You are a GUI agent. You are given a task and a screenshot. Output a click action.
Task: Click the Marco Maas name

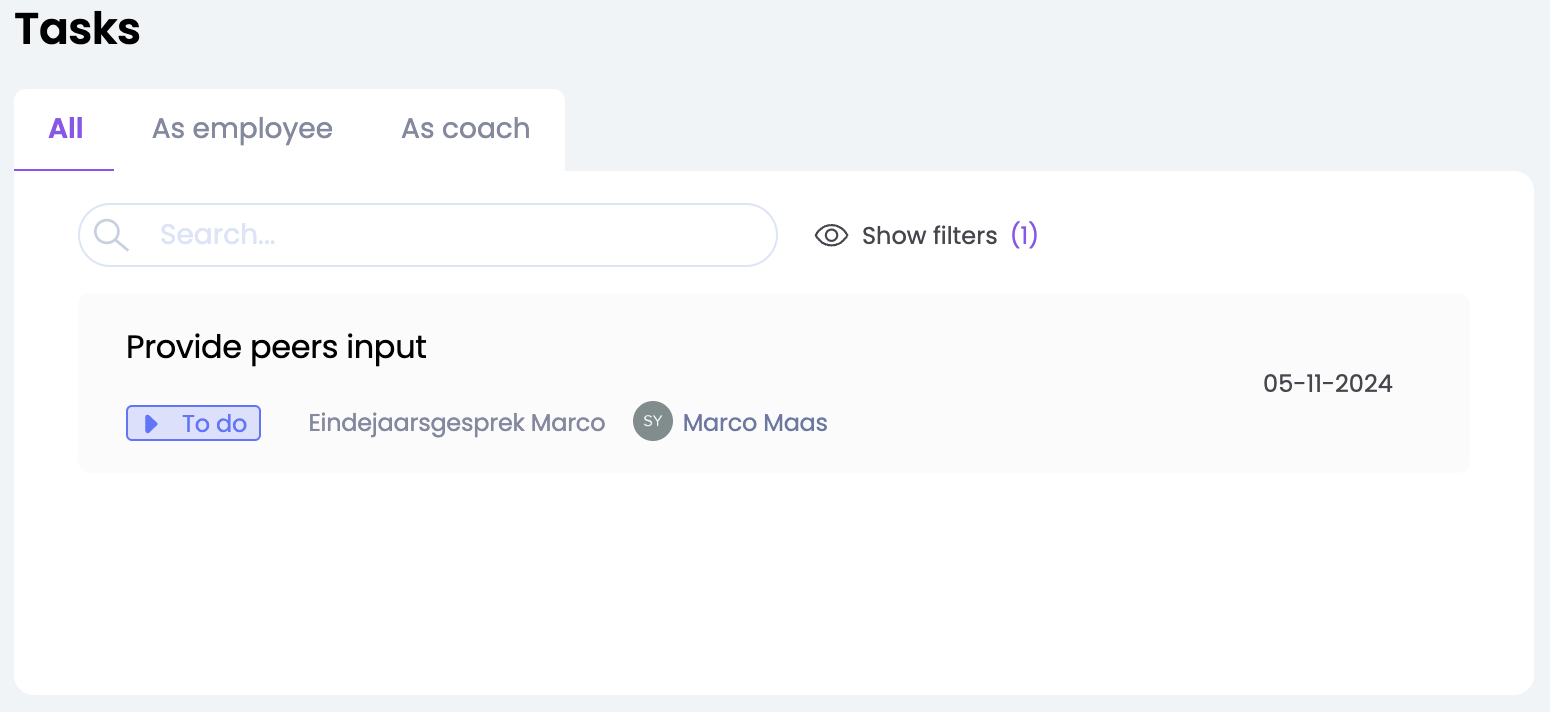(755, 423)
